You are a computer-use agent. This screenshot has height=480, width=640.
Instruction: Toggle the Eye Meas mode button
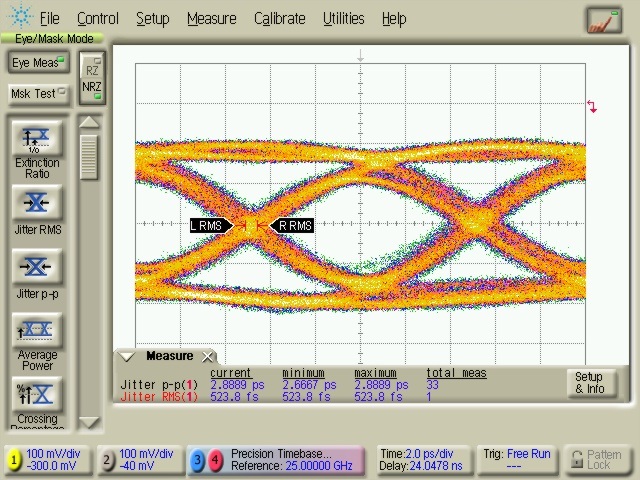point(37,63)
